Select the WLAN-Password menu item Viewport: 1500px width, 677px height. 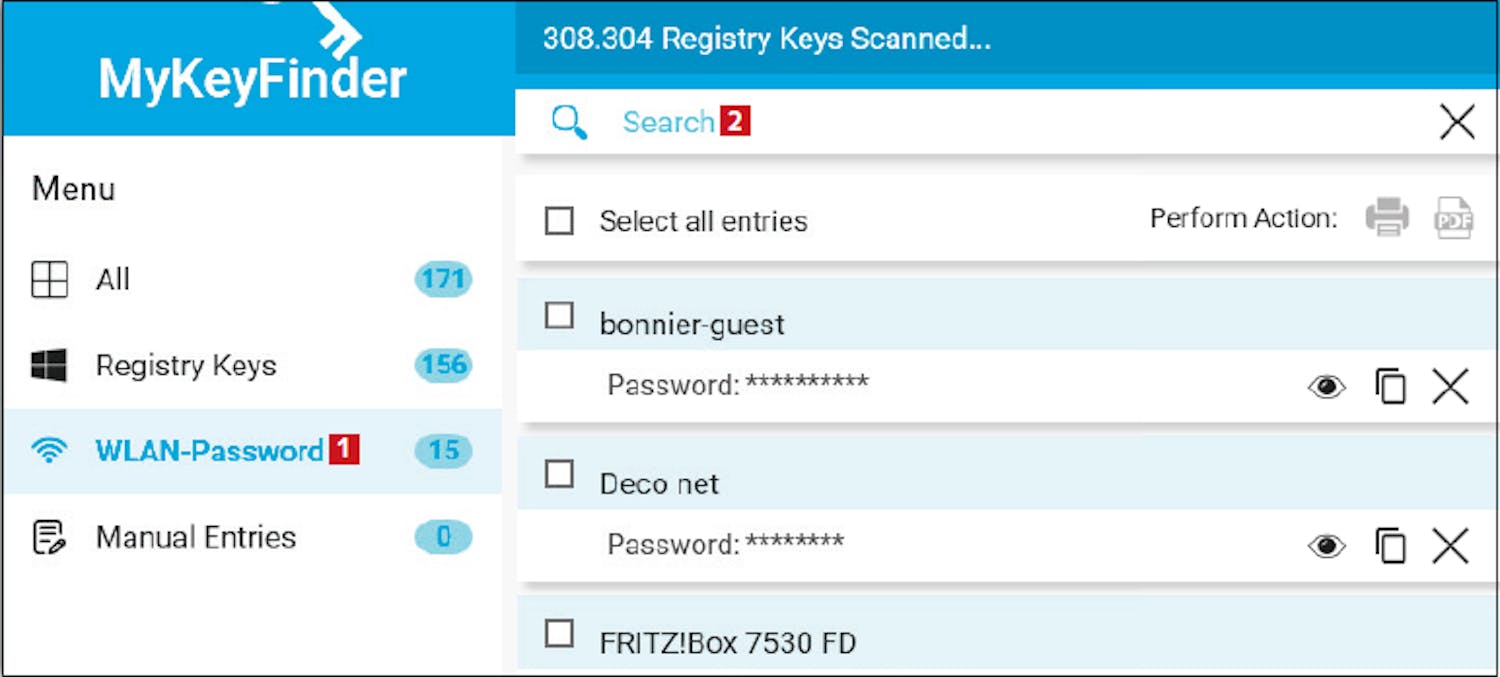coord(208,451)
